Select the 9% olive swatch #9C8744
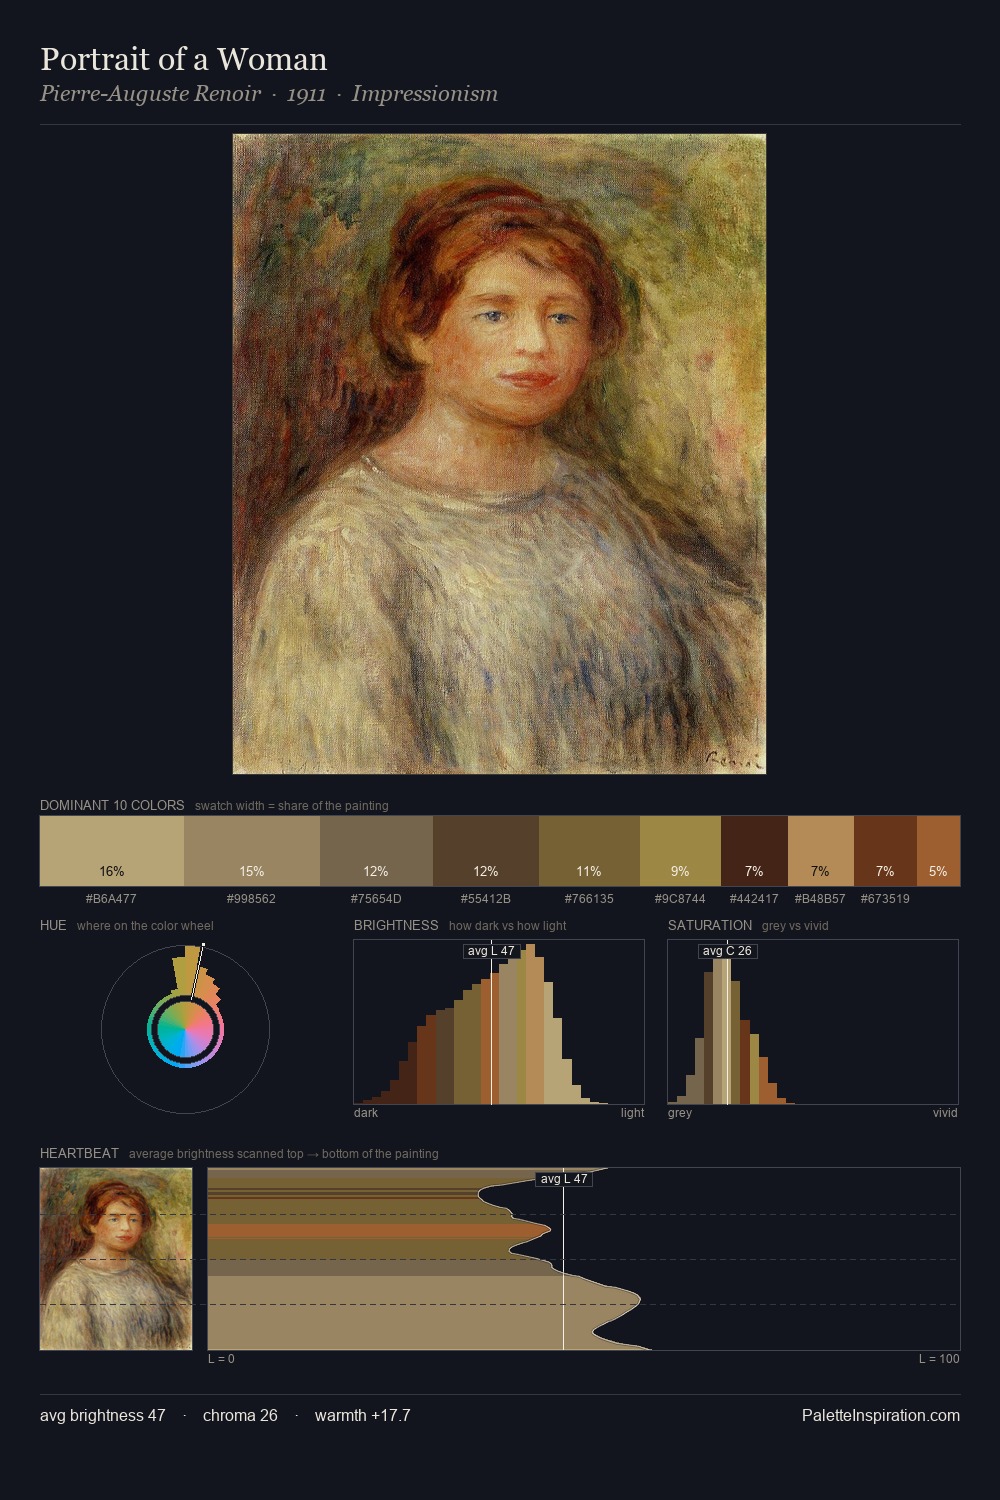1000x1500 pixels. pos(680,851)
